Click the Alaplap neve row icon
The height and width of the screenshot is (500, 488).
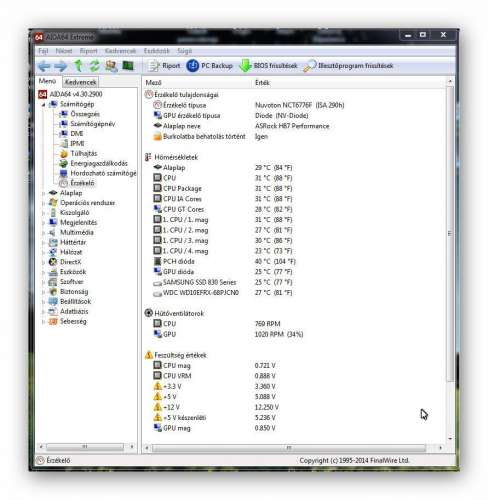[x=157, y=126]
